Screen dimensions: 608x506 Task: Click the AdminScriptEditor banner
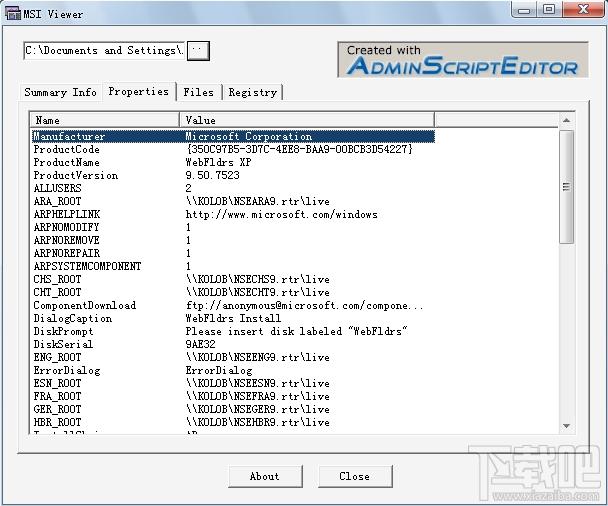[x=463, y=60]
